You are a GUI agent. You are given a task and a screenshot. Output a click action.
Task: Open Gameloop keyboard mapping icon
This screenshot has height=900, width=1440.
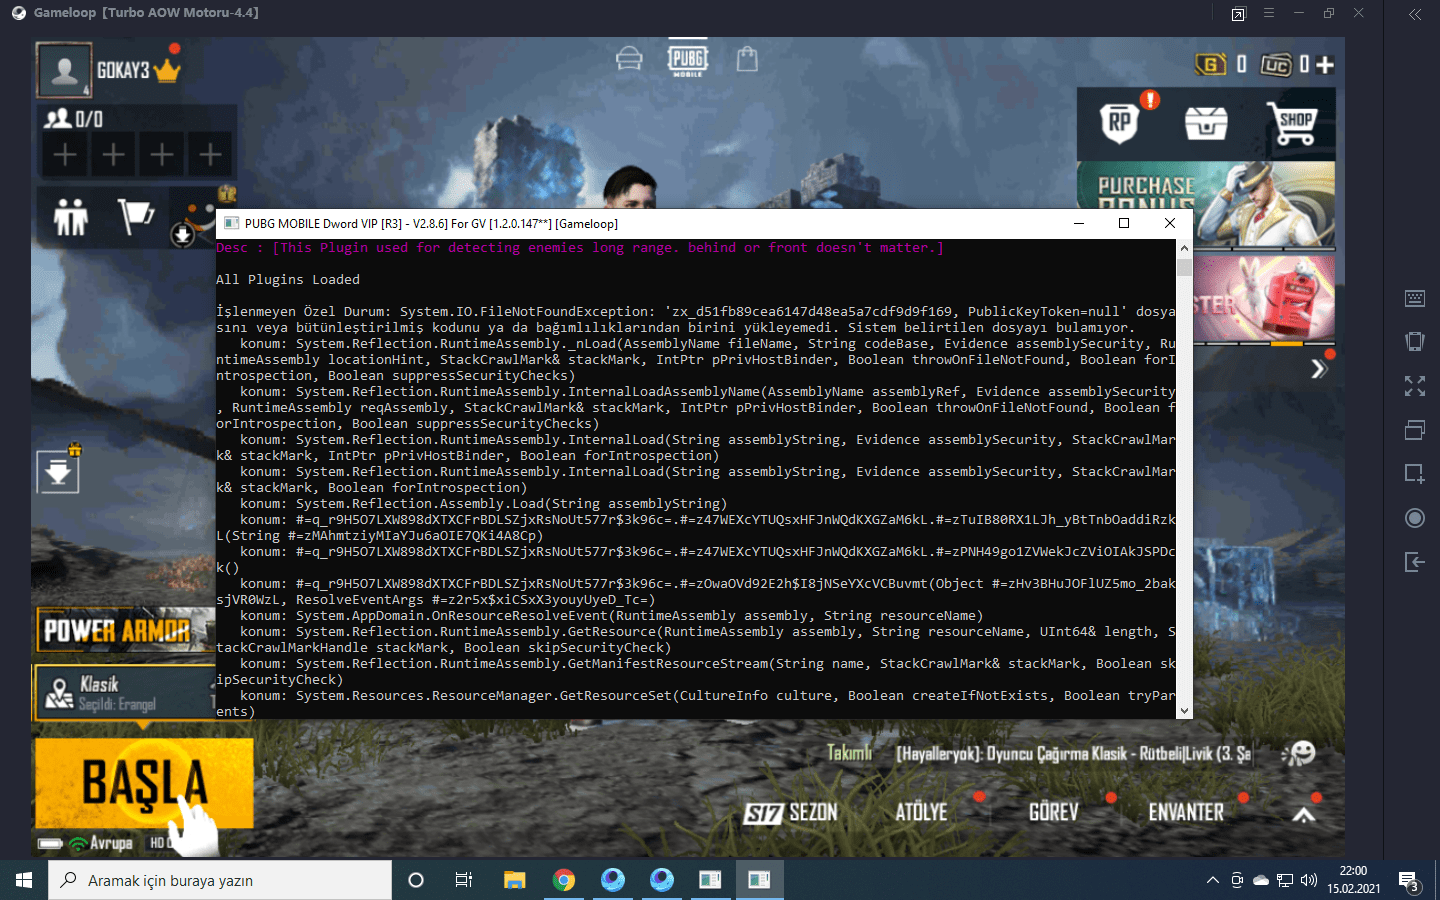[1415, 298]
